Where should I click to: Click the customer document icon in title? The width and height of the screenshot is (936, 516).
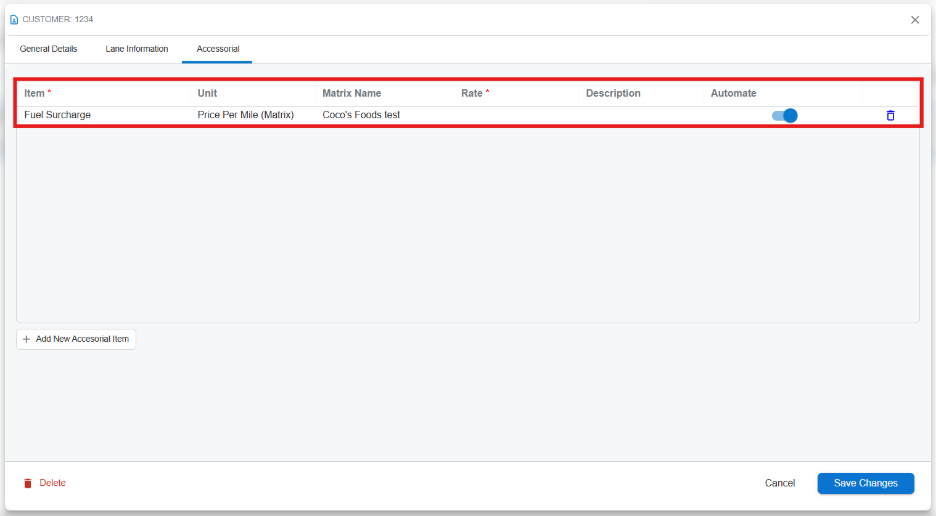14,20
